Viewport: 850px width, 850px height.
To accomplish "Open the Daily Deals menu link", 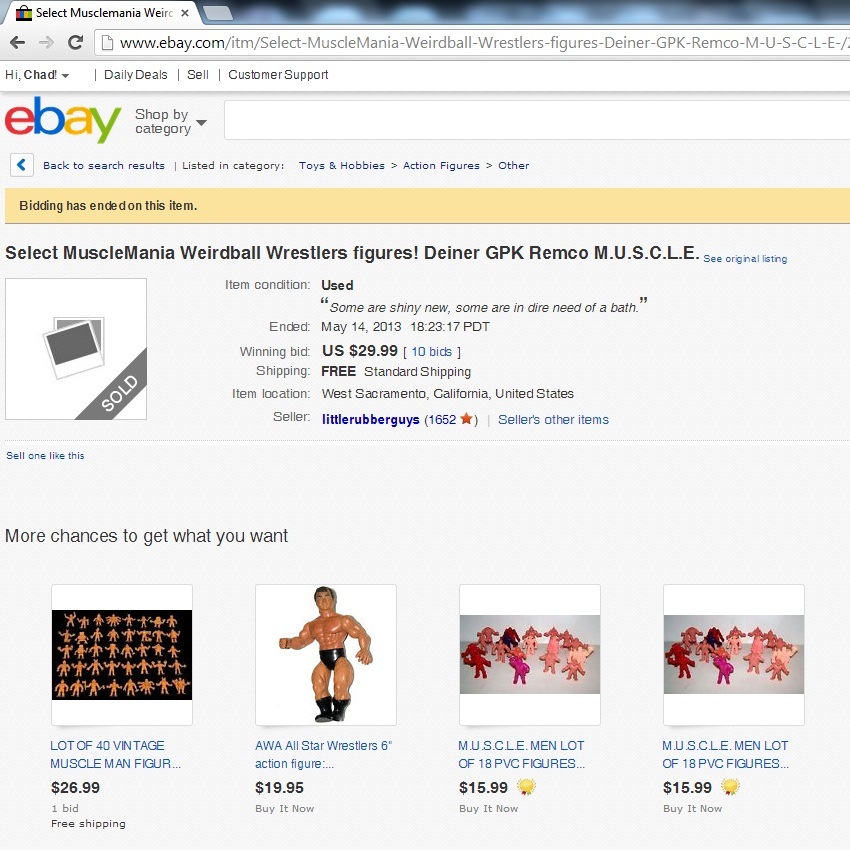I will click(x=136, y=75).
